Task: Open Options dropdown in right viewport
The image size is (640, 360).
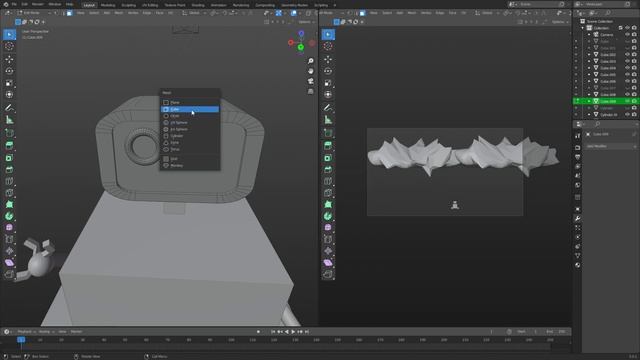Action: pyautogui.click(x=560, y=22)
